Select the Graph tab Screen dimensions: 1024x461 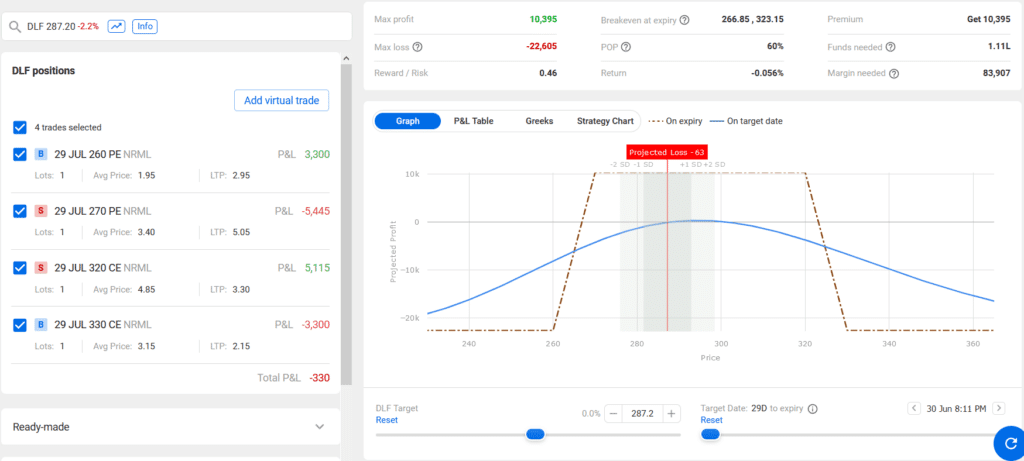[x=408, y=121]
